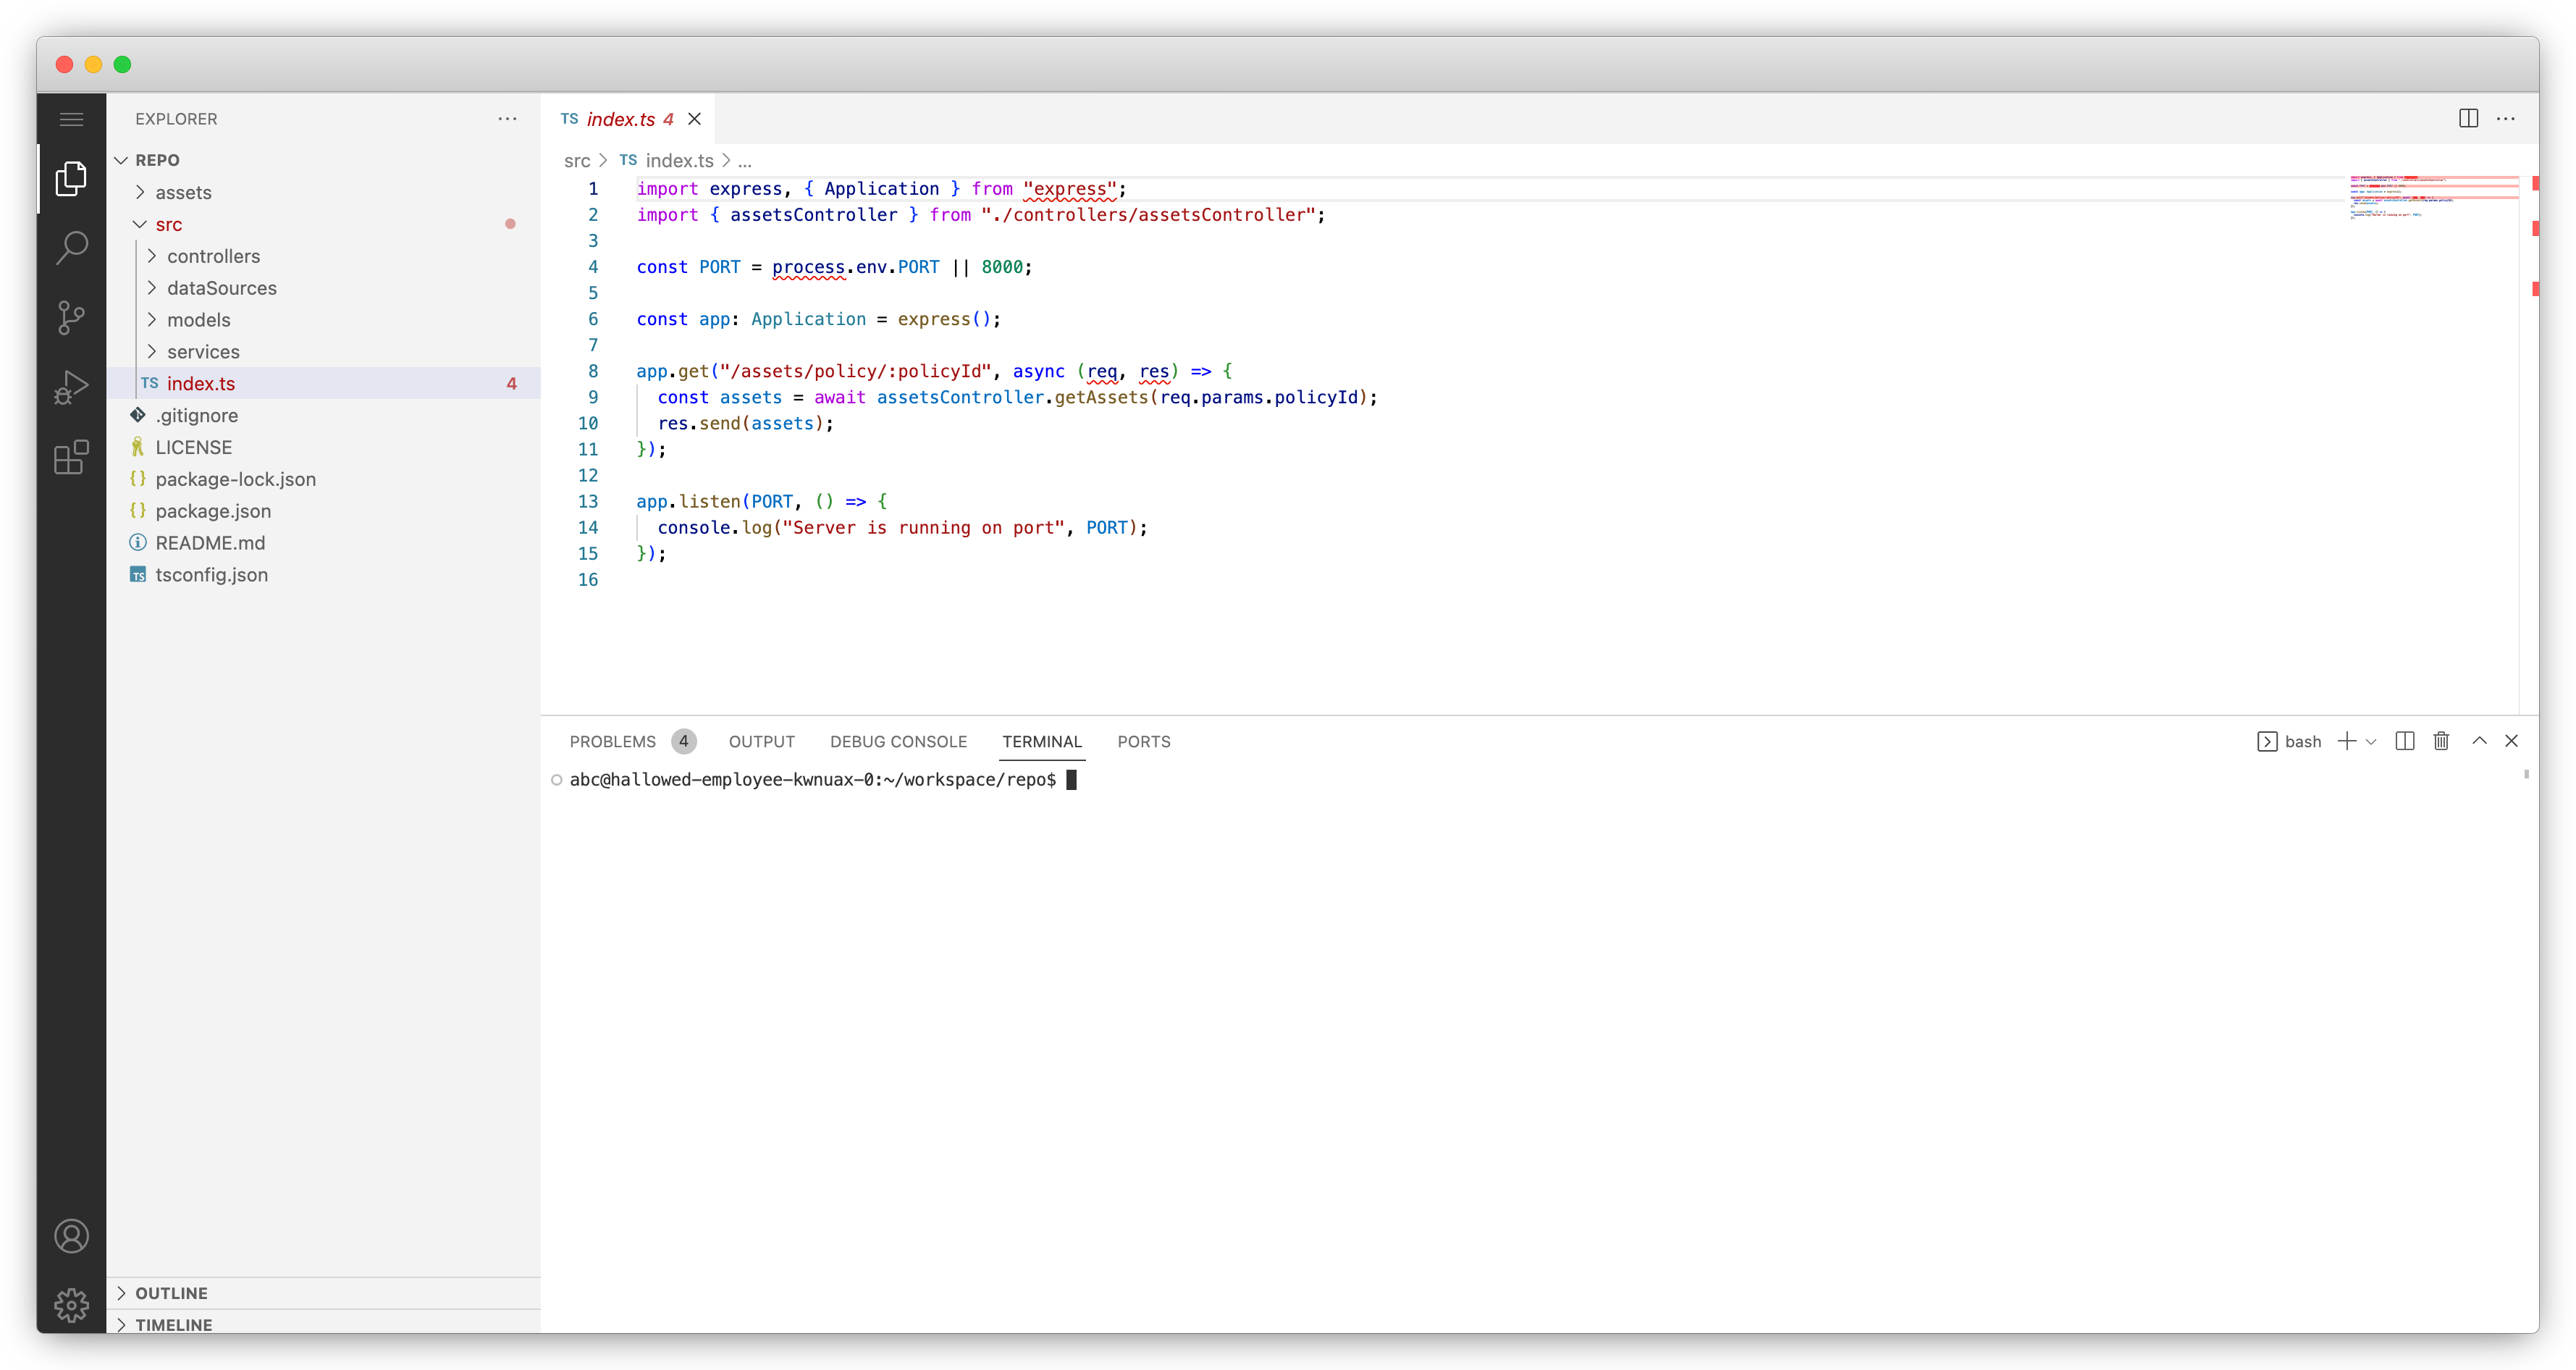The width and height of the screenshot is (2576, 1370).
Task: Open the hamburger application menu
Action: coord(71,119)
